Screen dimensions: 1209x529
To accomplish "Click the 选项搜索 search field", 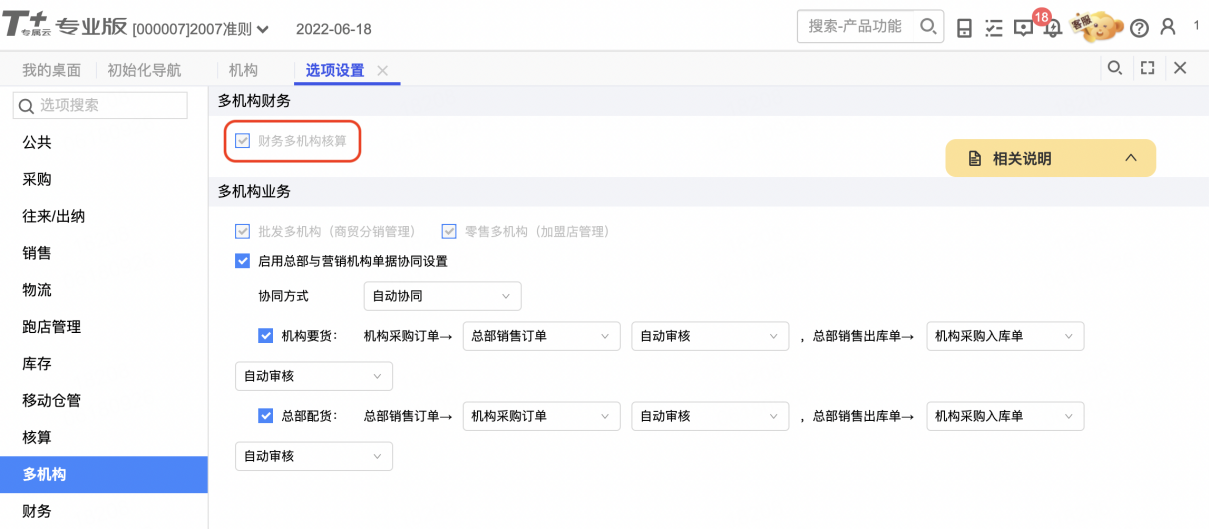I will click(x=100, y=105).
